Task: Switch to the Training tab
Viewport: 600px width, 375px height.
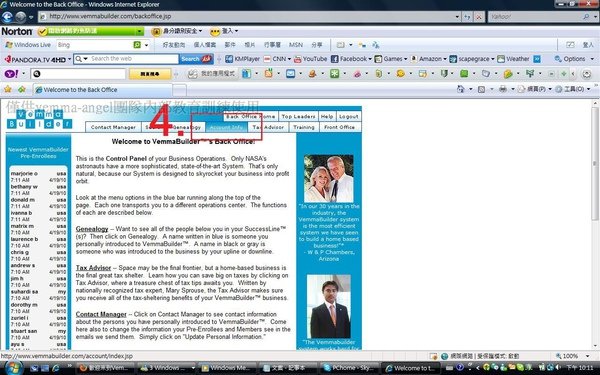Action: (x=304, y=127)
